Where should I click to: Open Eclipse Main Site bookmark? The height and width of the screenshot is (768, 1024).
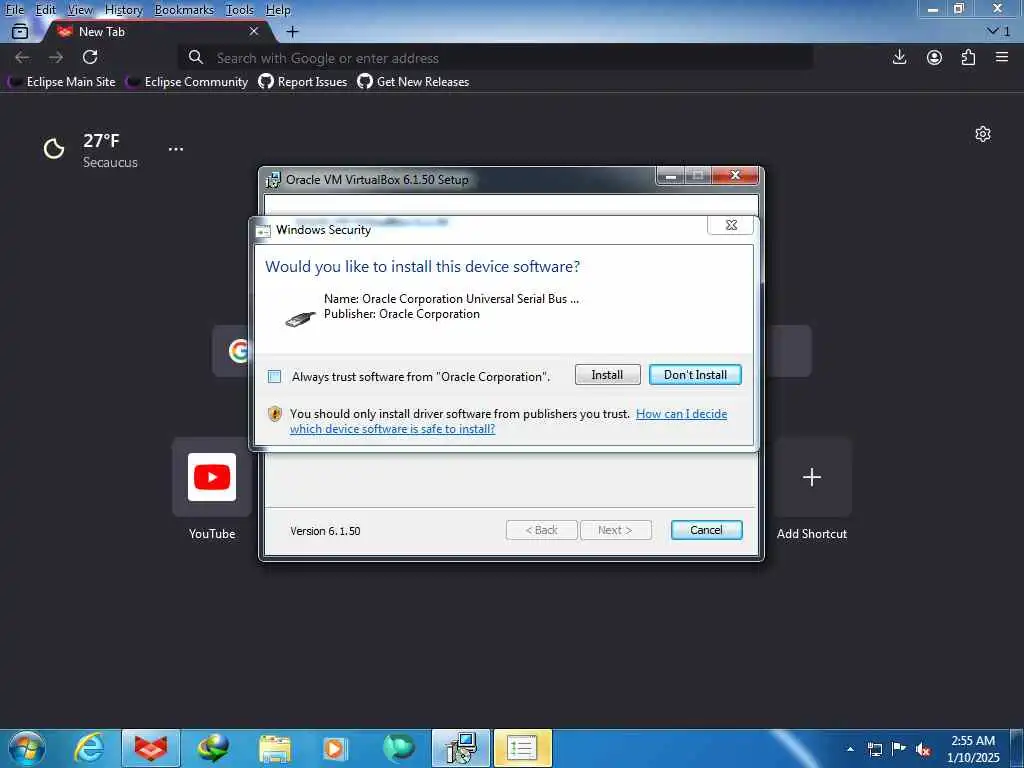pos(61,82)
